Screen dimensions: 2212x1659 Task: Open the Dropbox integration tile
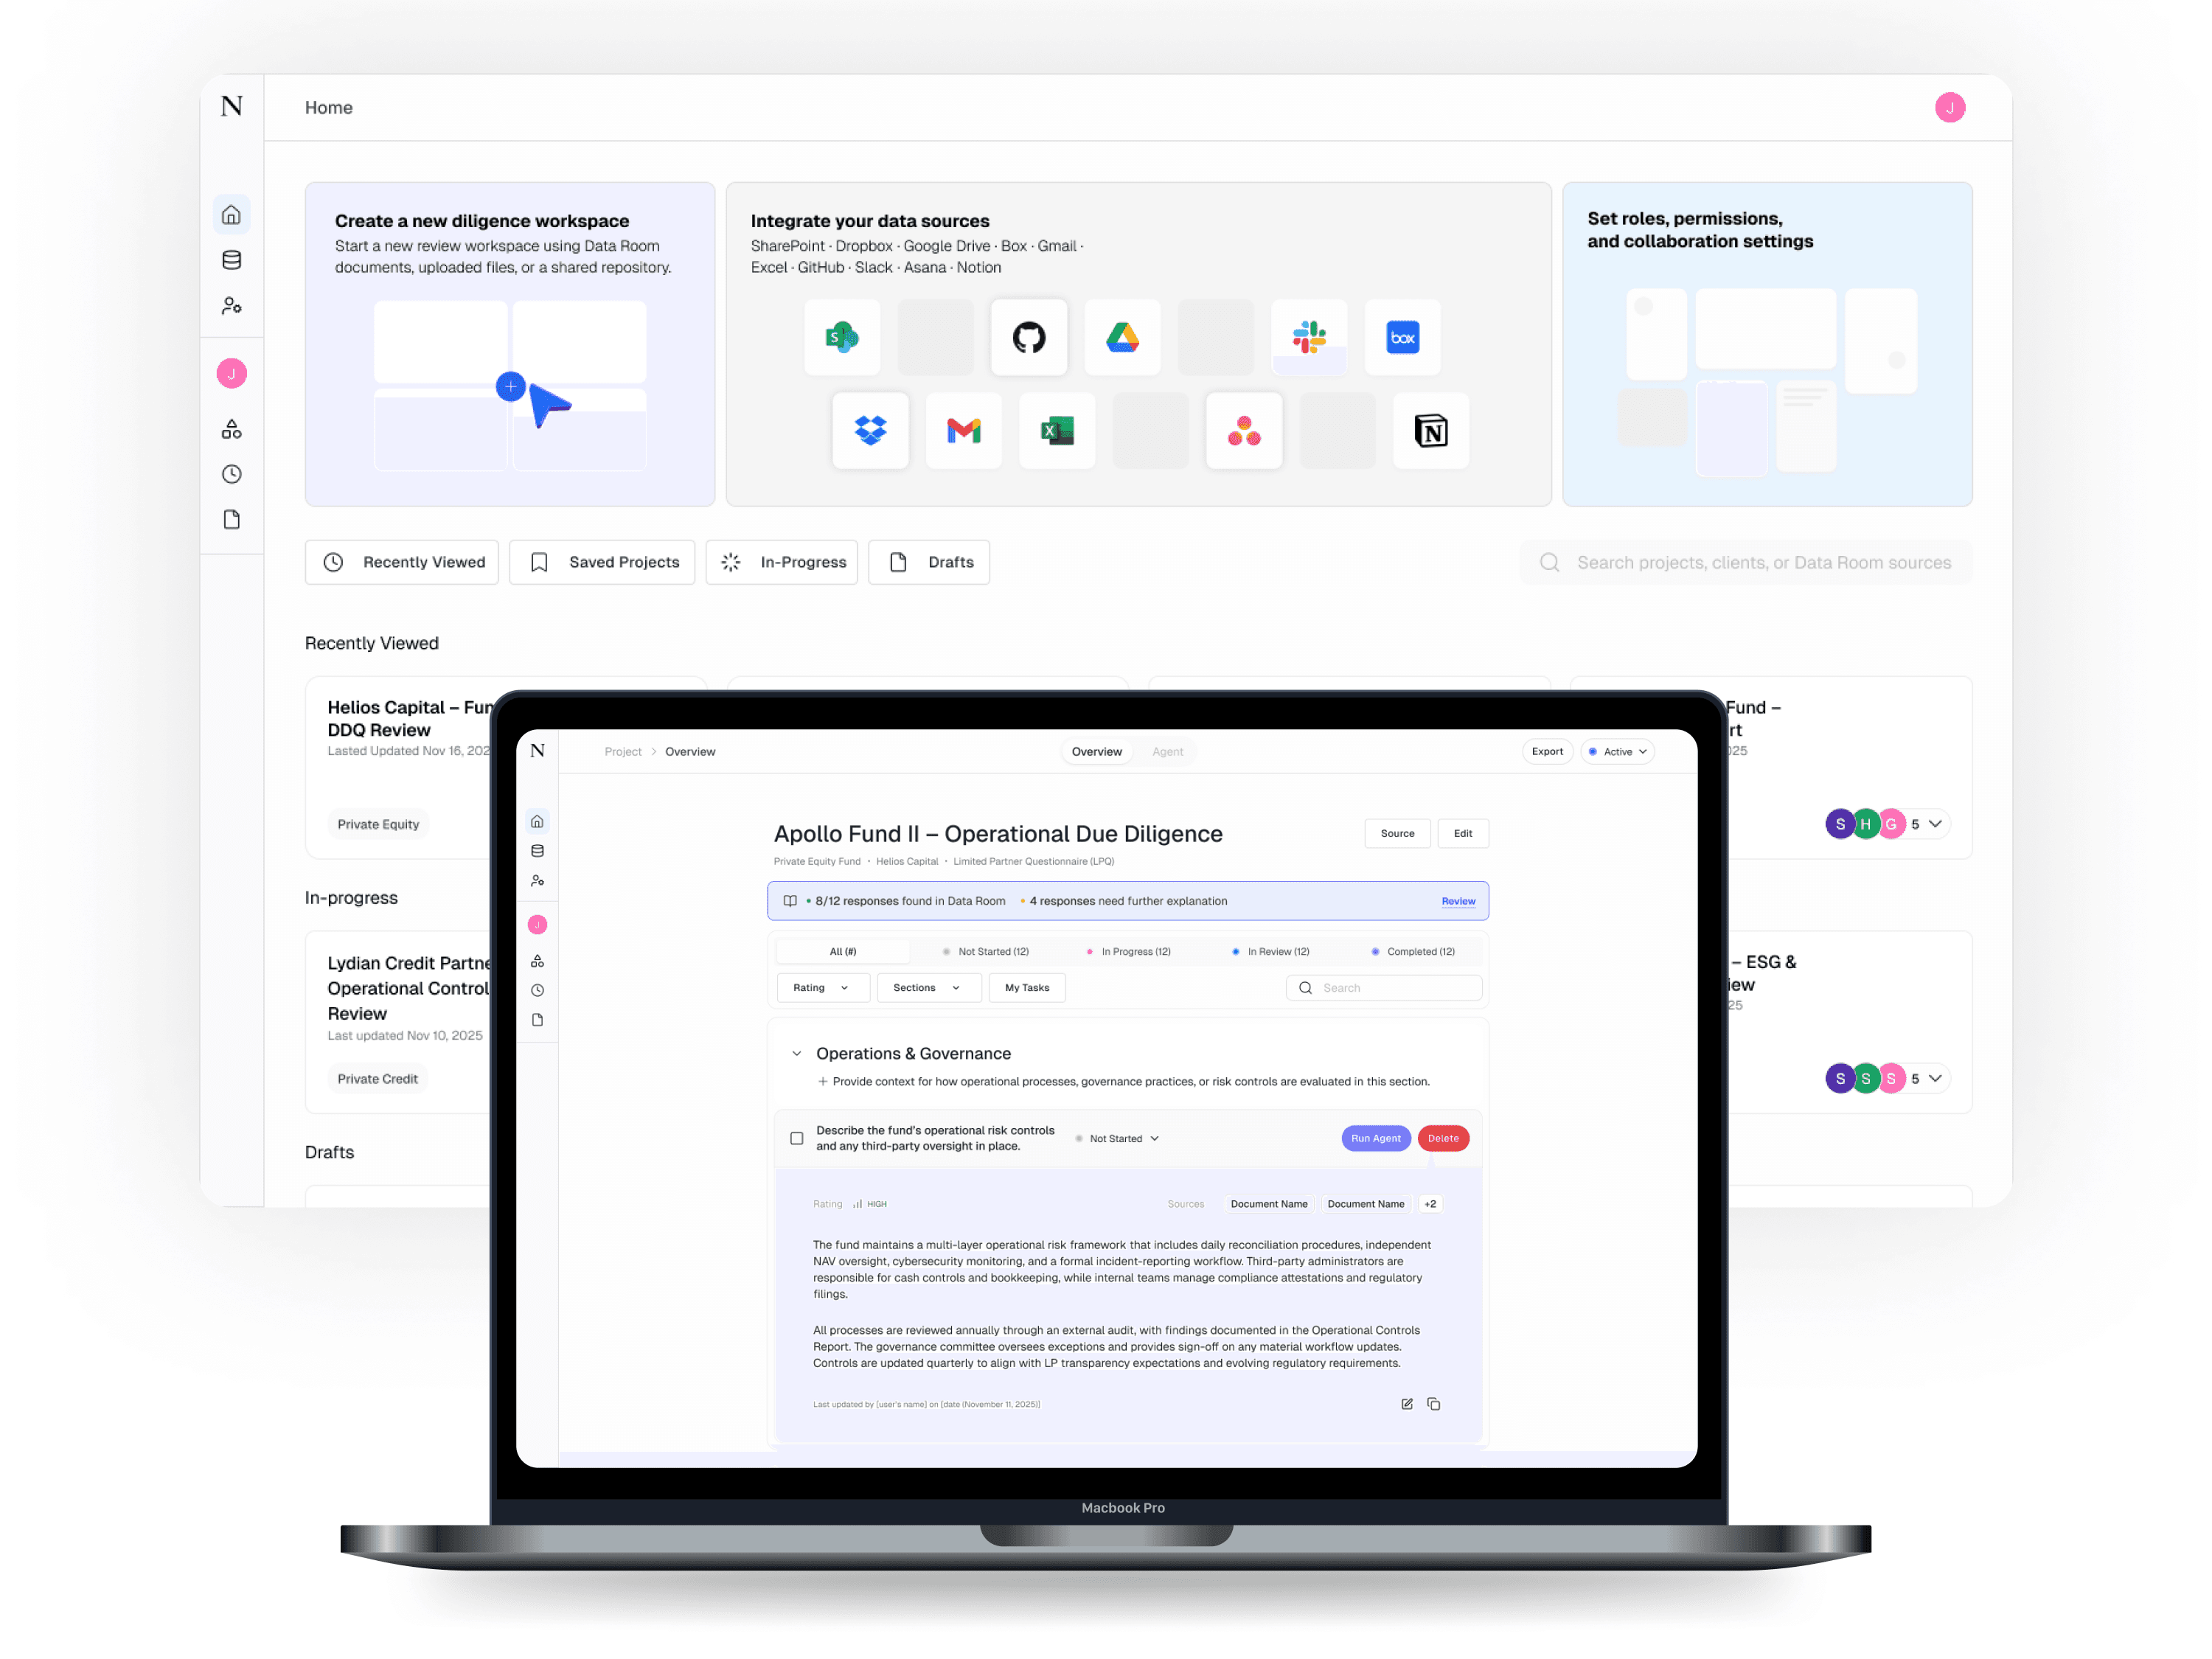coord(870,430)
